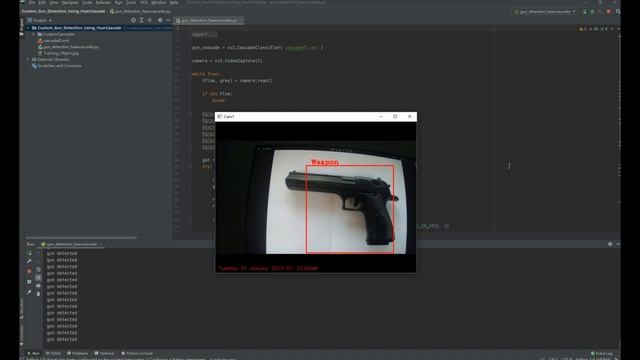Click the camera feed in Cam1 window
640x360 pixels.
click(x=316, y=197)
